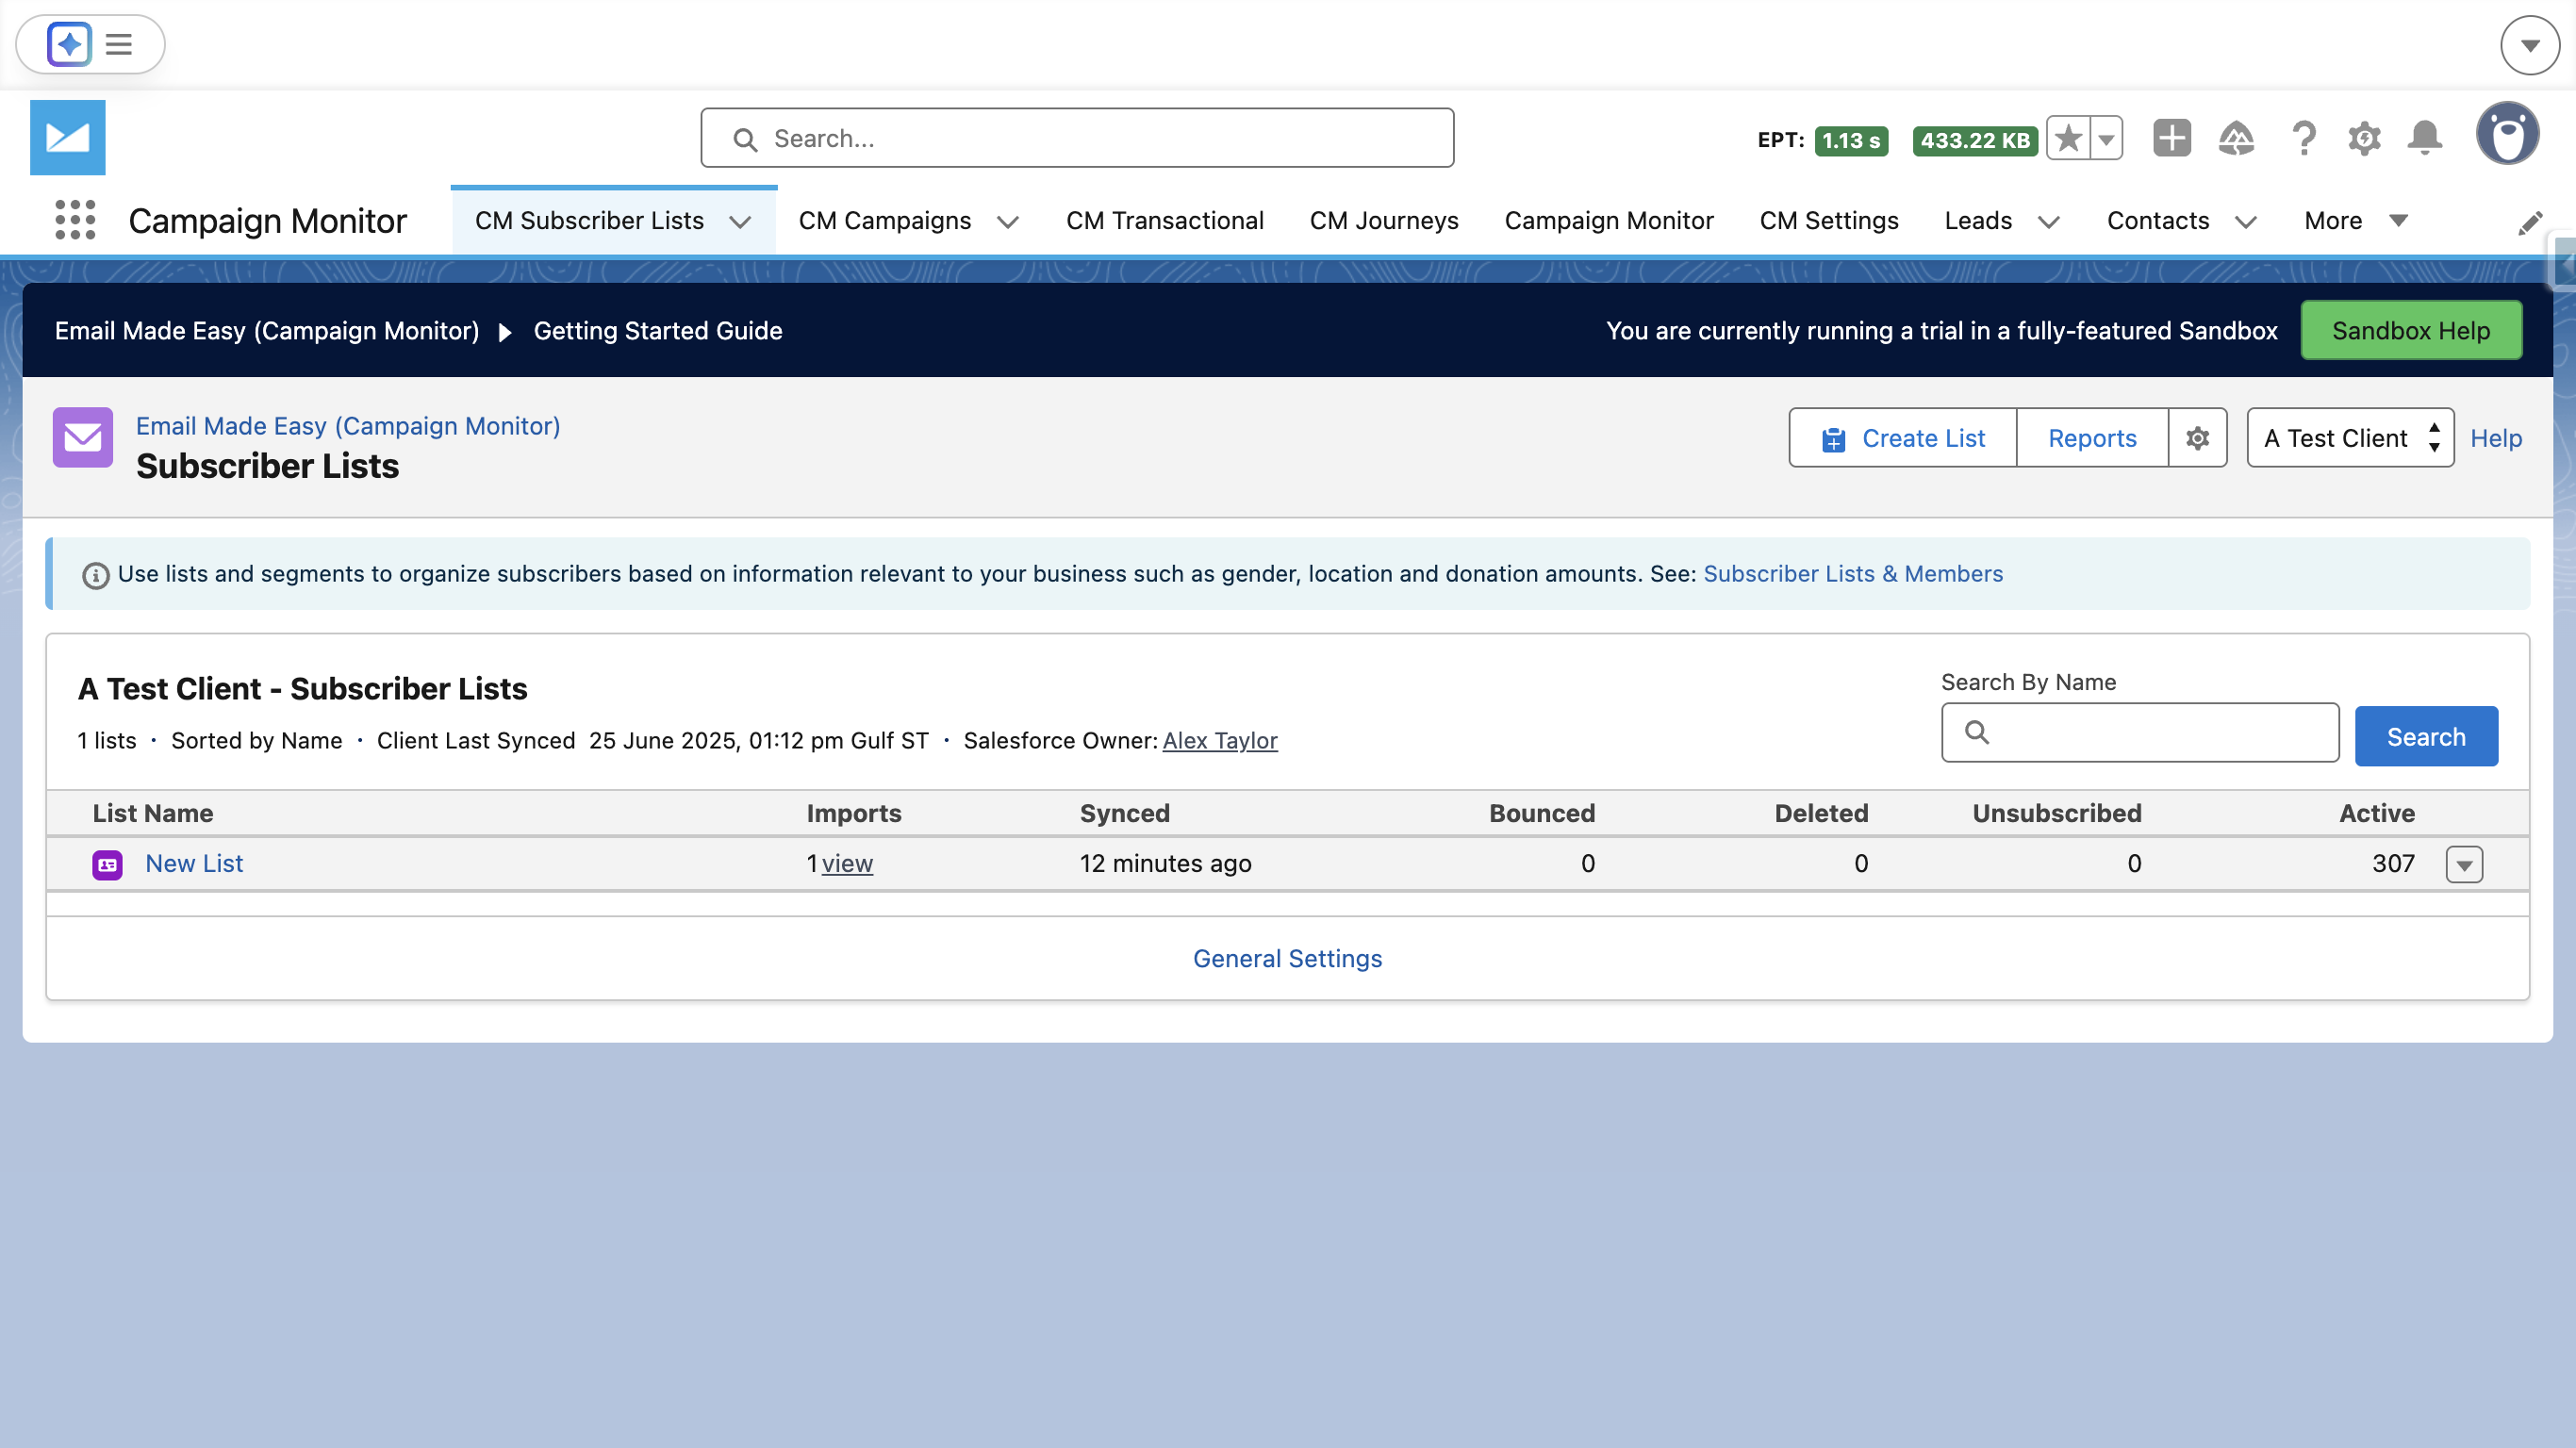This screenshot has height=1448, width=2576.
Task: Expand the Contacts tab chevron
Action: (2245, 222)
